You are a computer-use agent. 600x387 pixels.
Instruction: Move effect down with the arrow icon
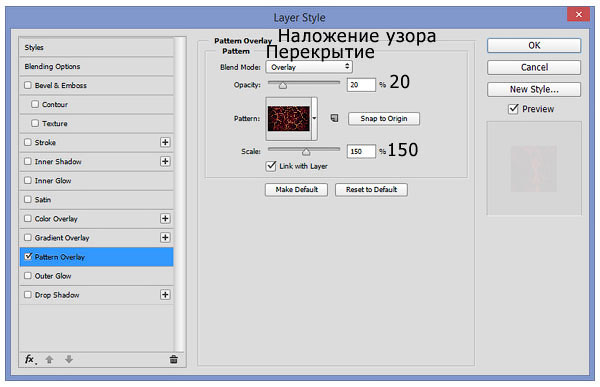(x=69, y=359)
